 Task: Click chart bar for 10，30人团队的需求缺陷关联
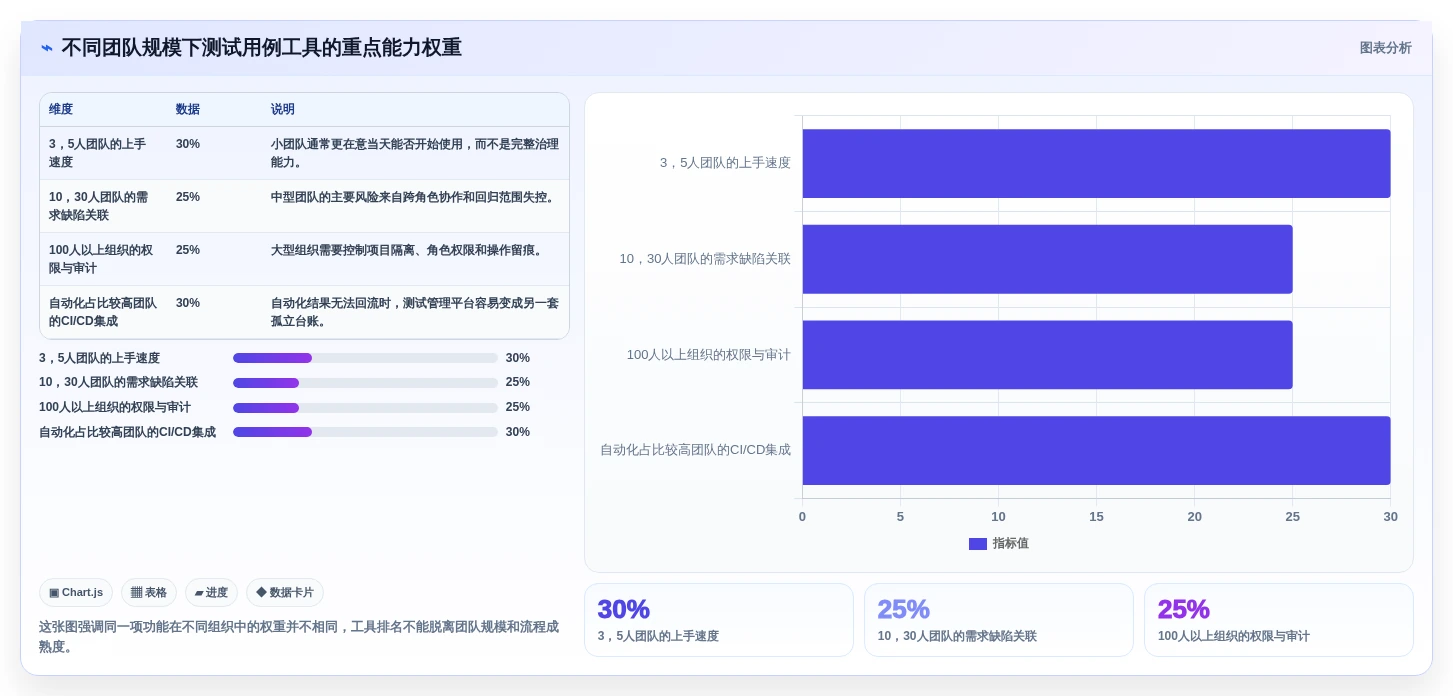(x=1047, y=259)
